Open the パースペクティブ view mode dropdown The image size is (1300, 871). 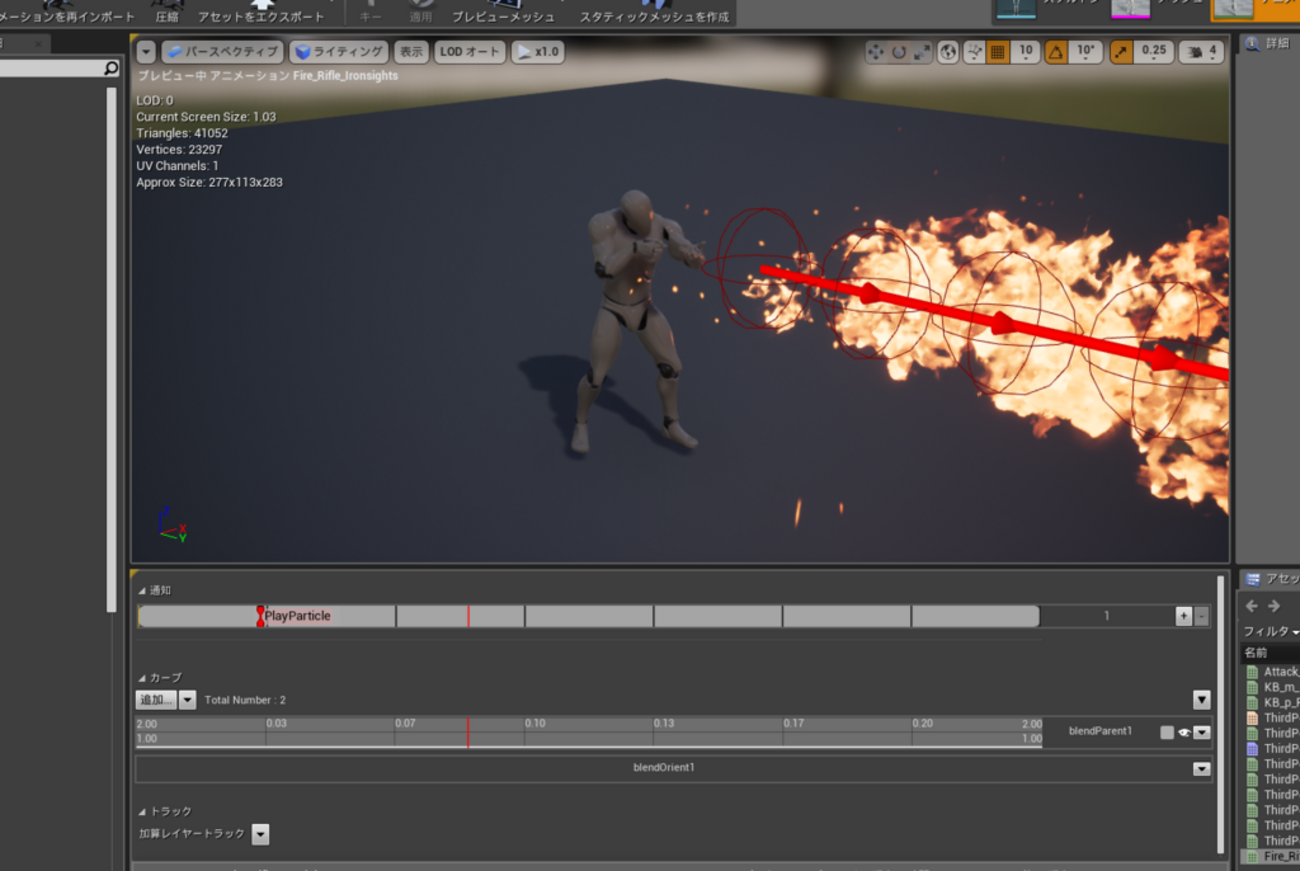click(221, 52)
